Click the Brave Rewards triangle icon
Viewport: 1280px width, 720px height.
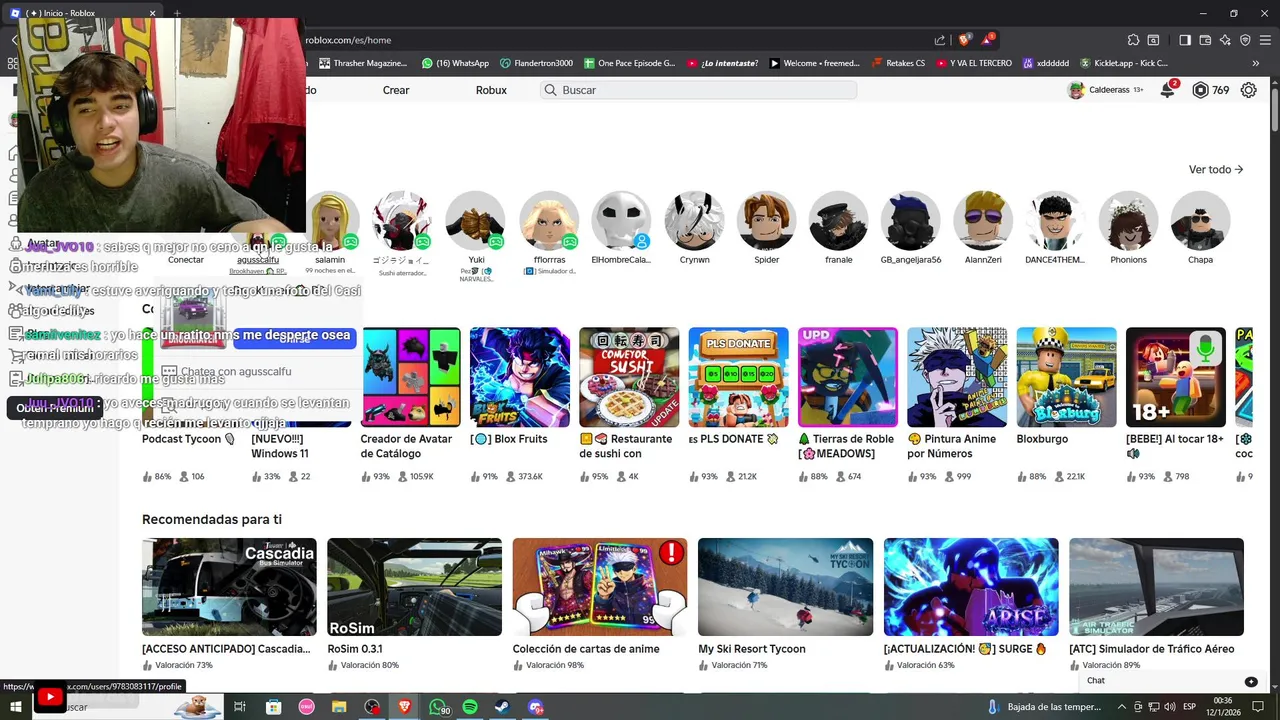tap(988, 40)
